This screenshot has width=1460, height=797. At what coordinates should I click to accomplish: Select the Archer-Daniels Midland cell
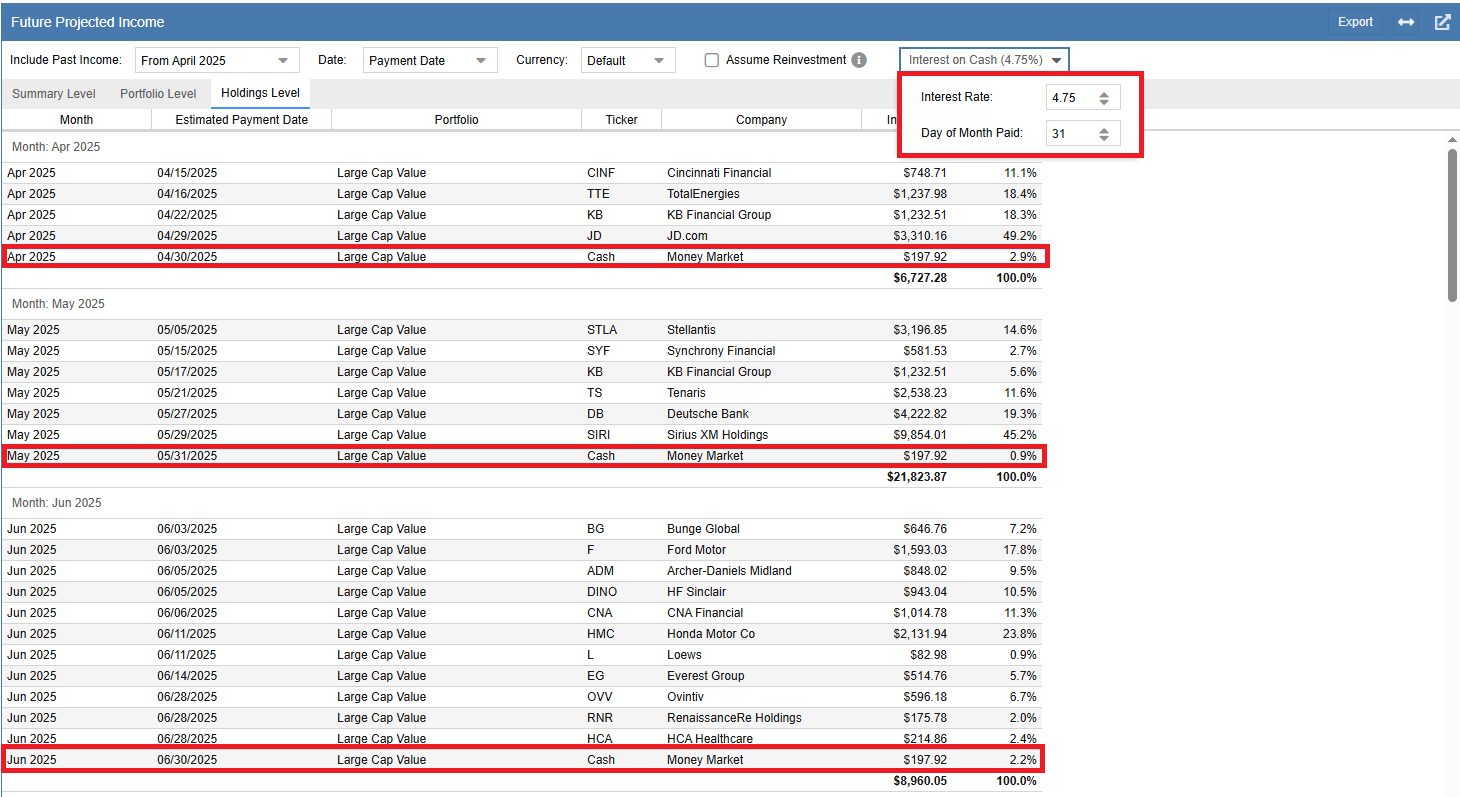coord(761,571)
